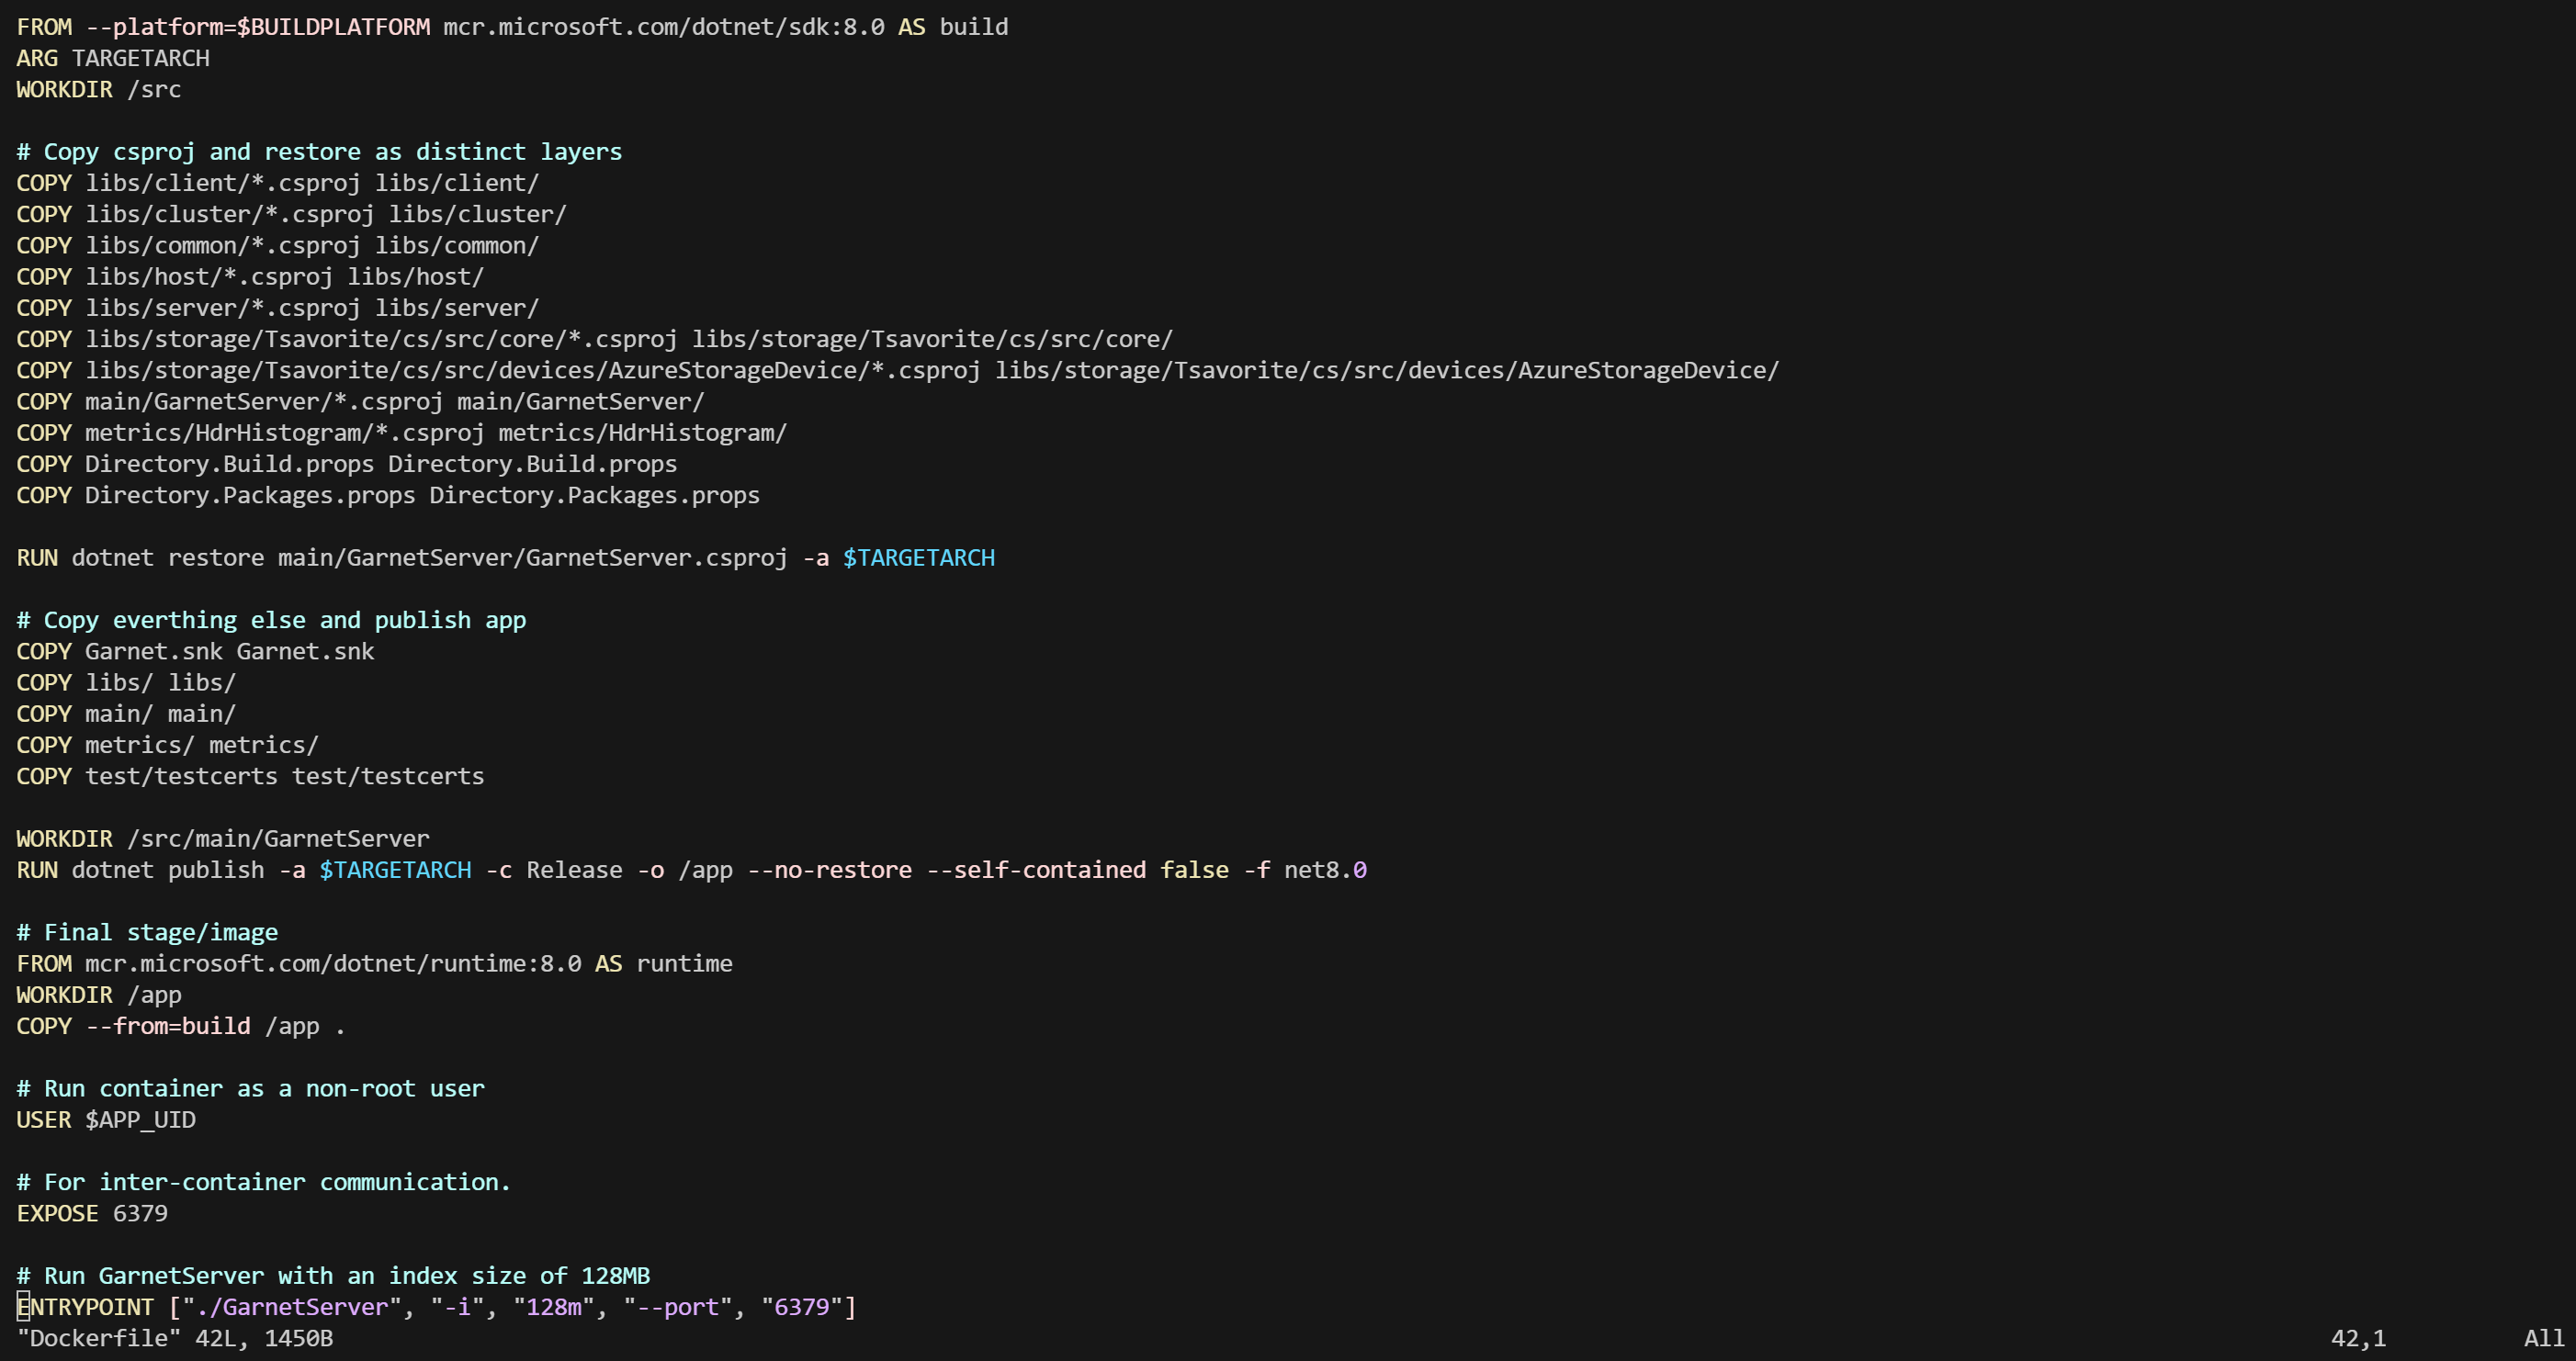Viewport: 2576px width, 1361px height.
Task: Click "6379" string in ENTRYPOINT
Action: [x=802, y=1307]
